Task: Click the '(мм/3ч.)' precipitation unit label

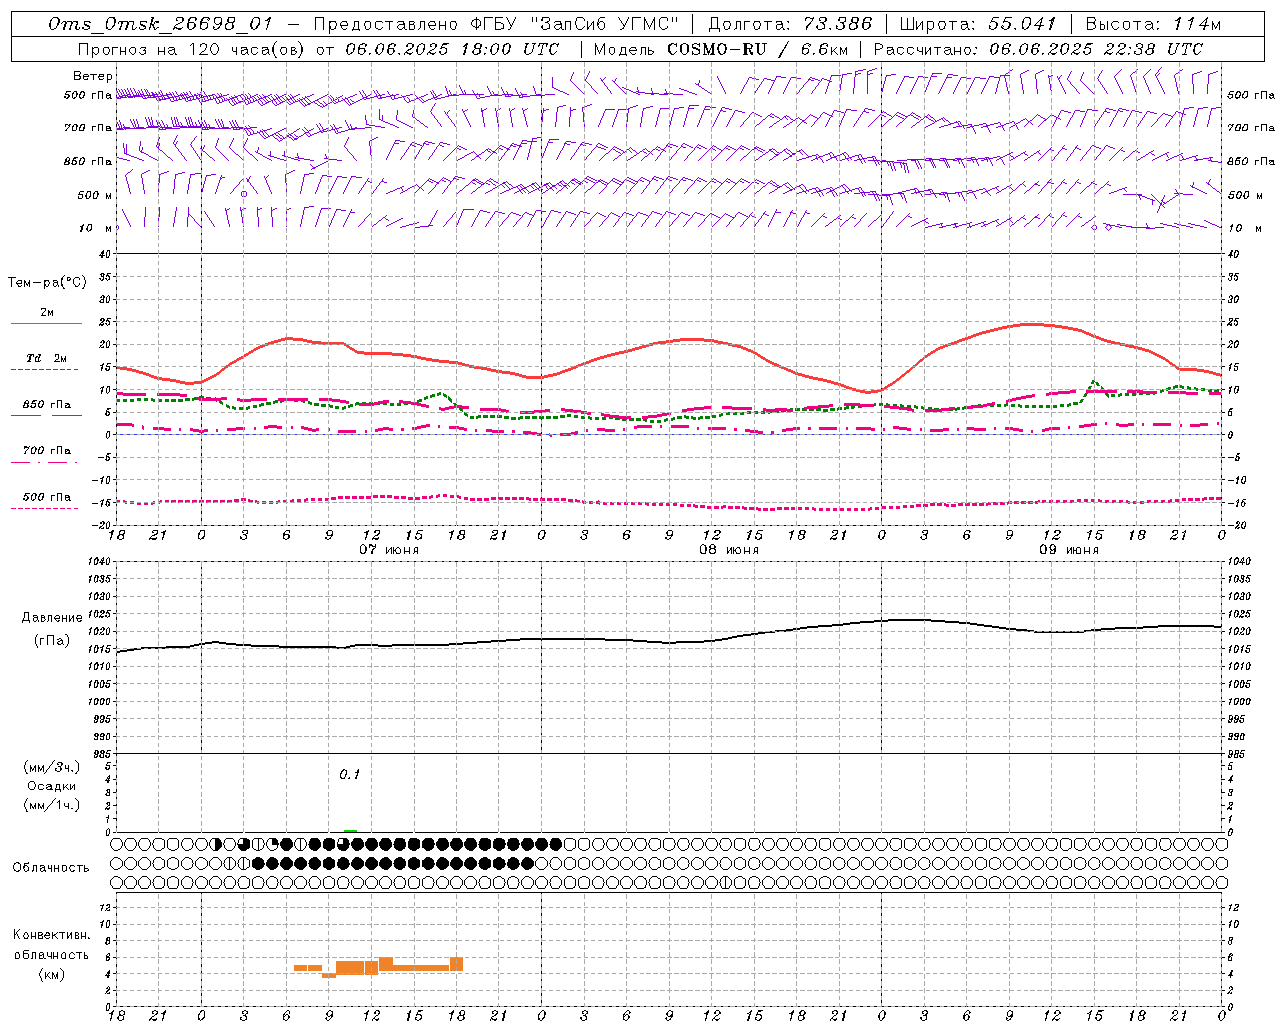Action: pos(51,767)
